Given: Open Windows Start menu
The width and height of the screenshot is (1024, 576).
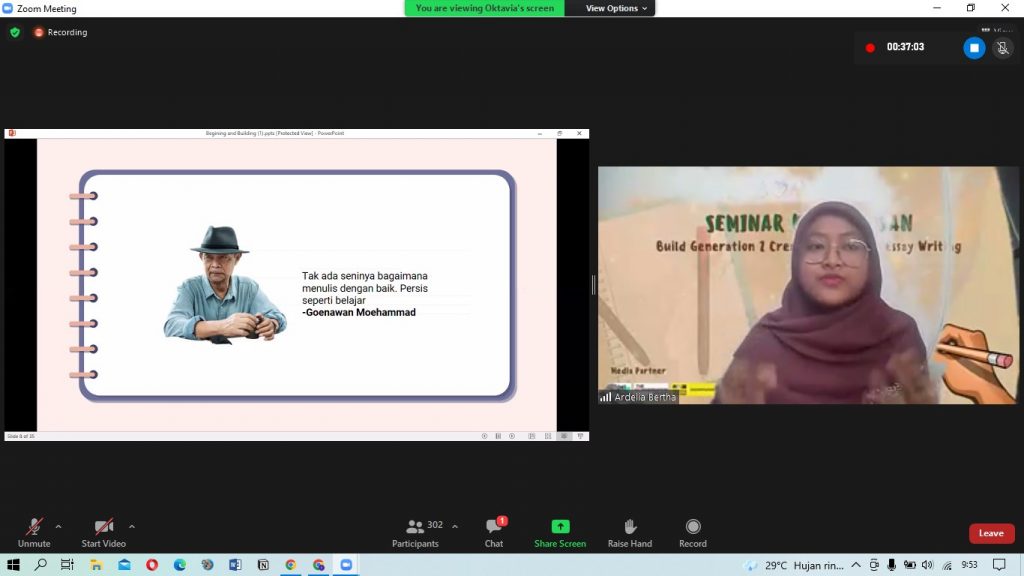Looking at the screenshot, I should [14, 565].
